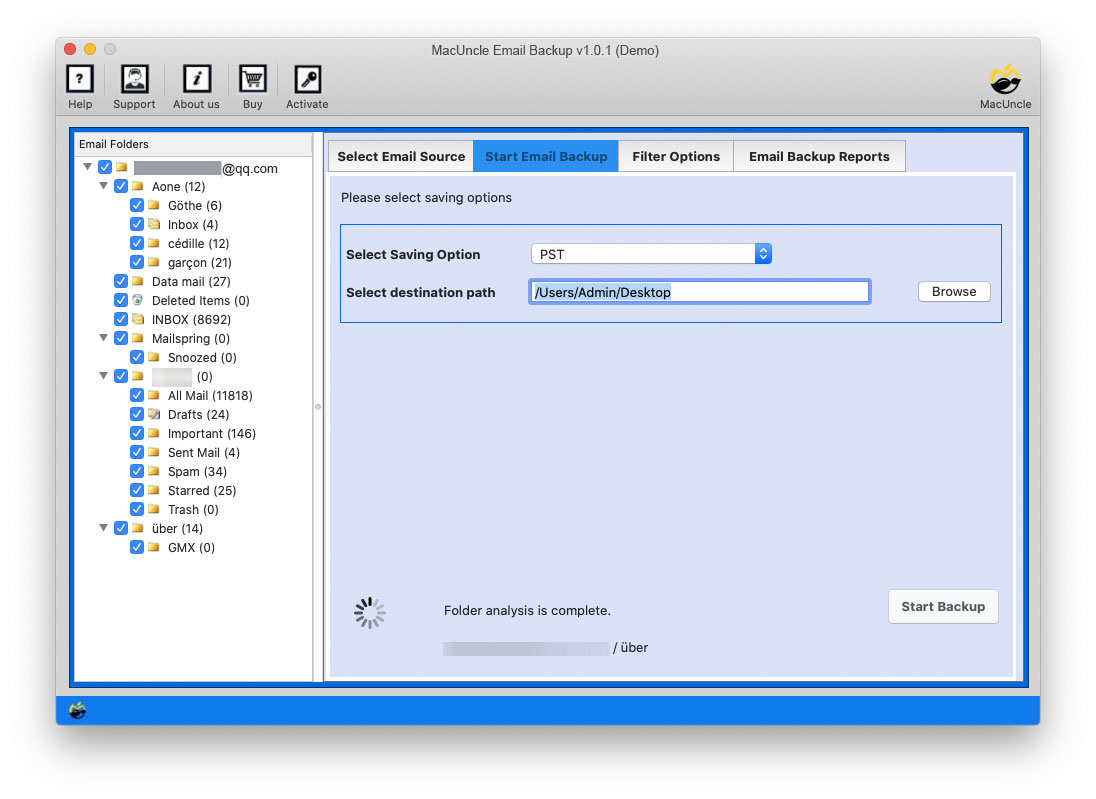This screenshot has width=1096, height=799.
Task: Click the MacUncle logo in the footer
Action: pos(77,710)
